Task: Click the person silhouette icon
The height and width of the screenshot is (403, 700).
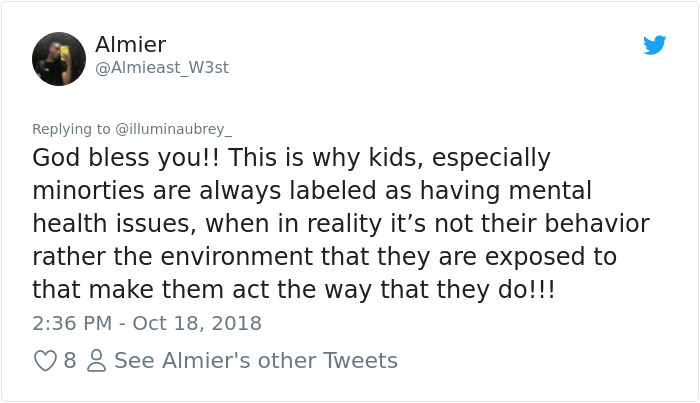Action: coord(96,361)
